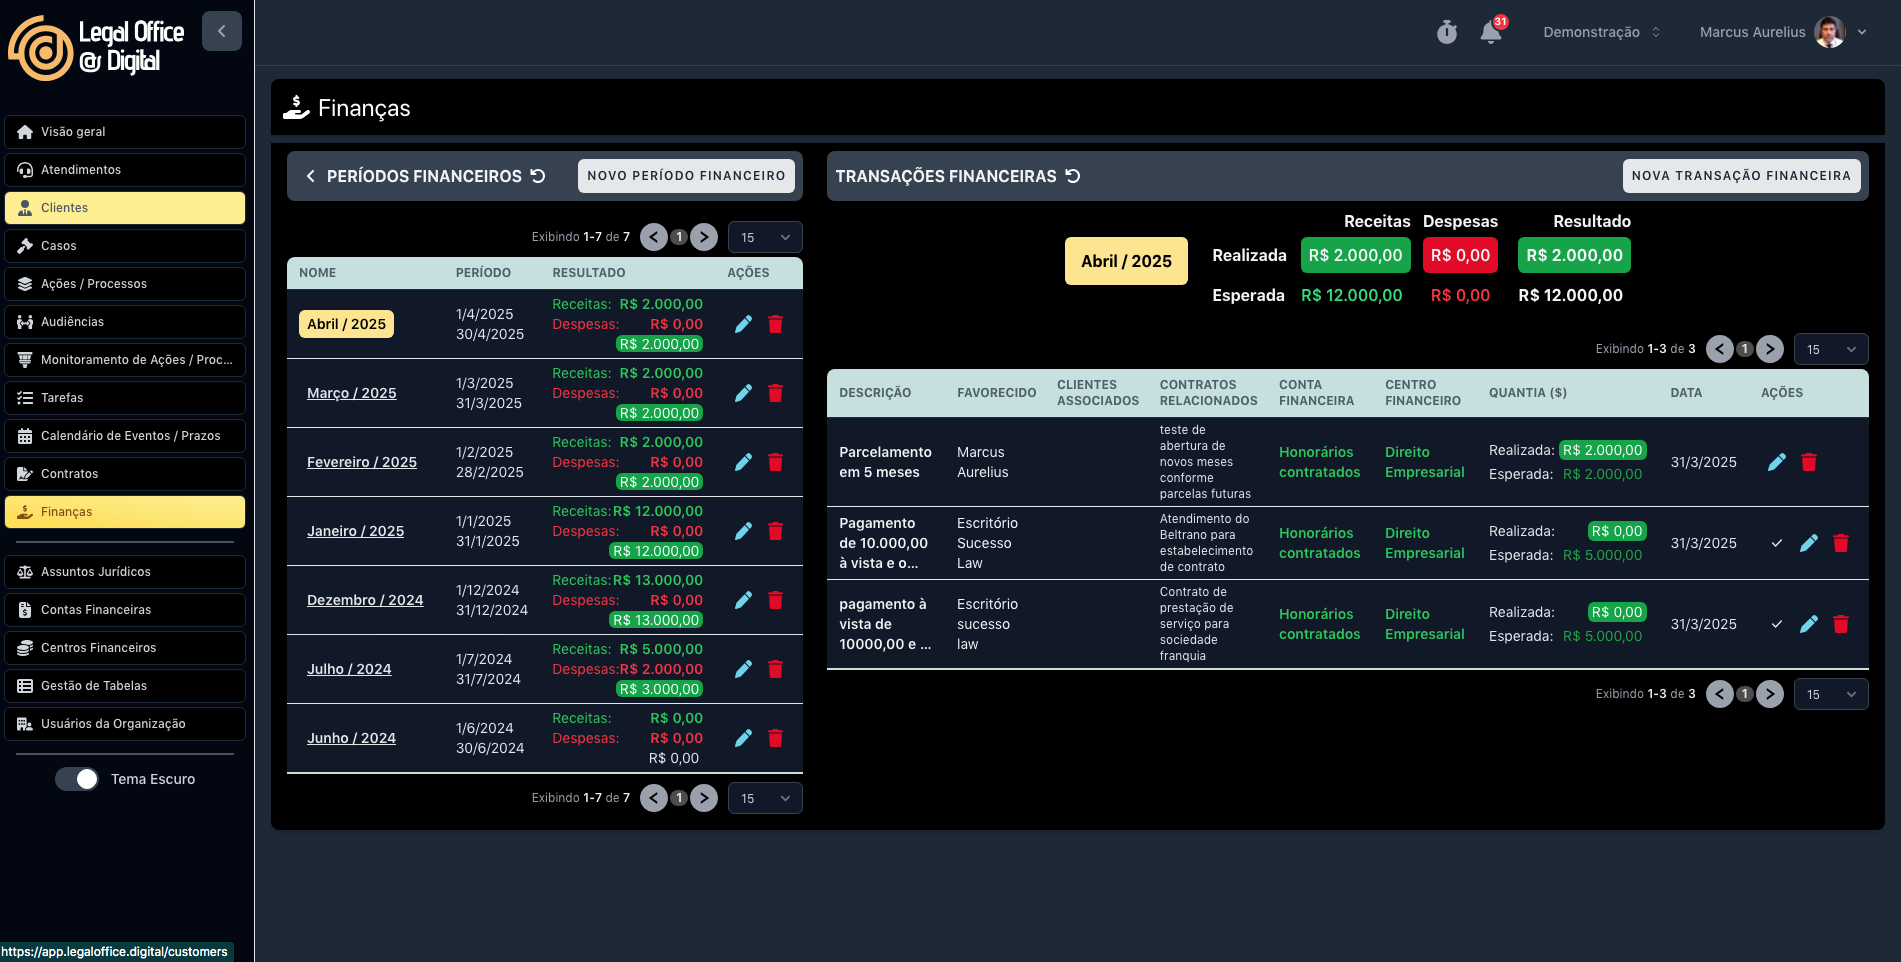Viewport: 1901px width, 962px height.
Task: Refresh the Transações Financeiras list
Action: coord(1073,176)
